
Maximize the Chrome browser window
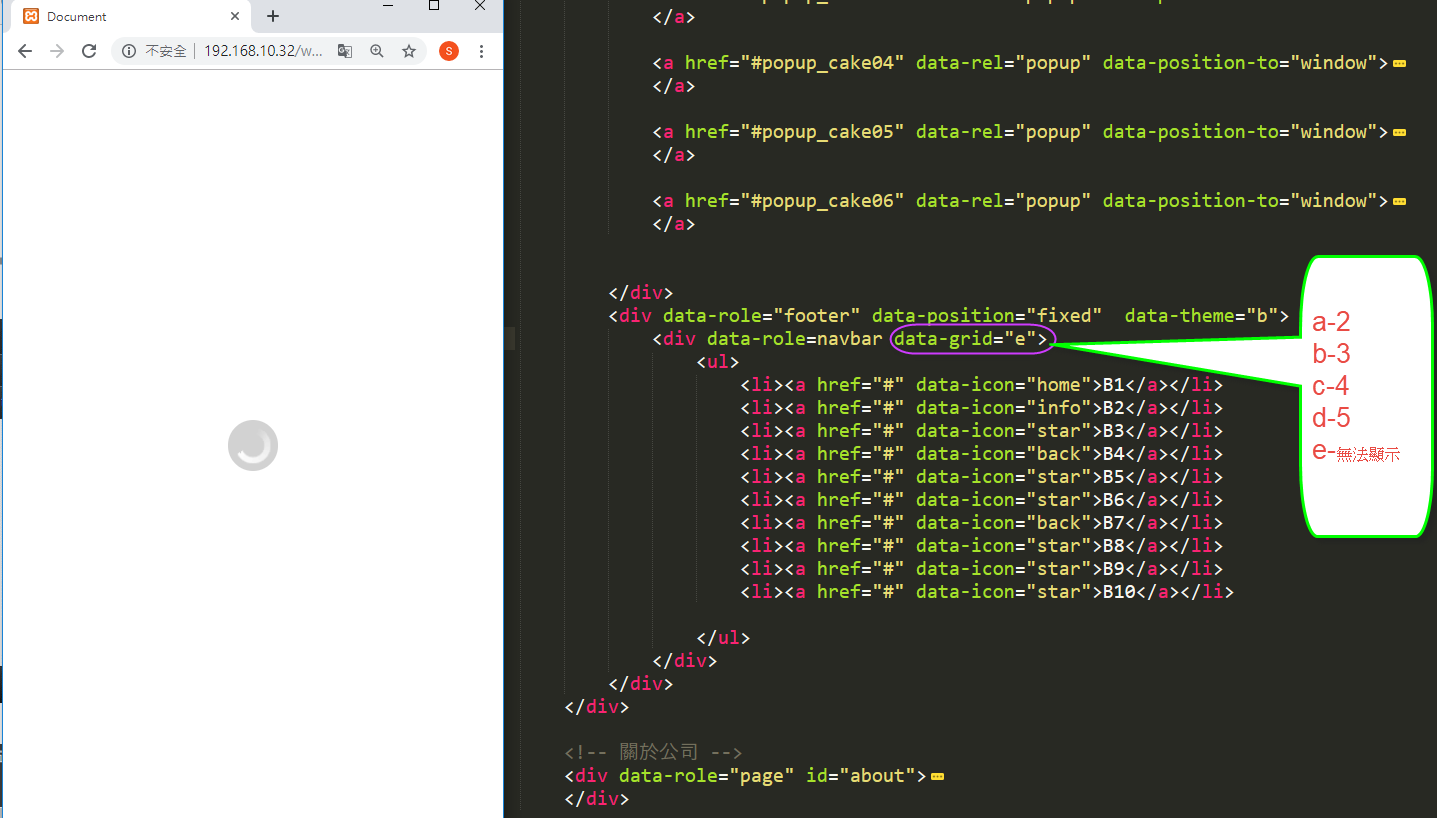click(x=434, y=6)
